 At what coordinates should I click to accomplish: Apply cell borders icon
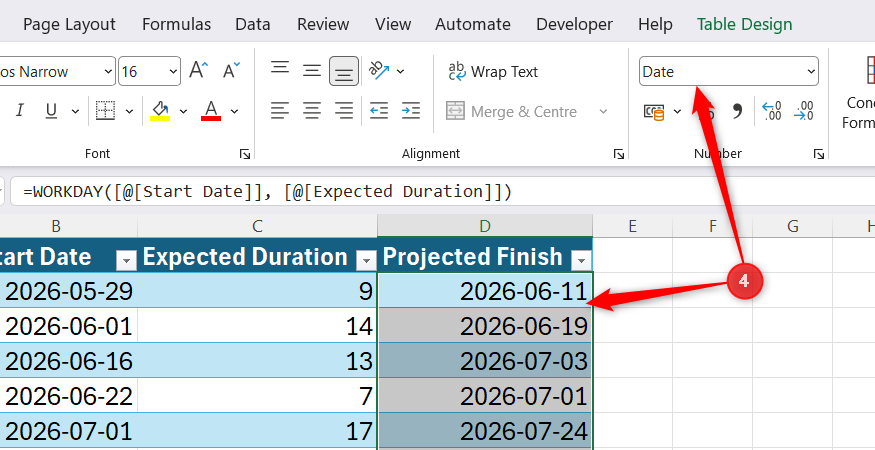pos(105,111)
